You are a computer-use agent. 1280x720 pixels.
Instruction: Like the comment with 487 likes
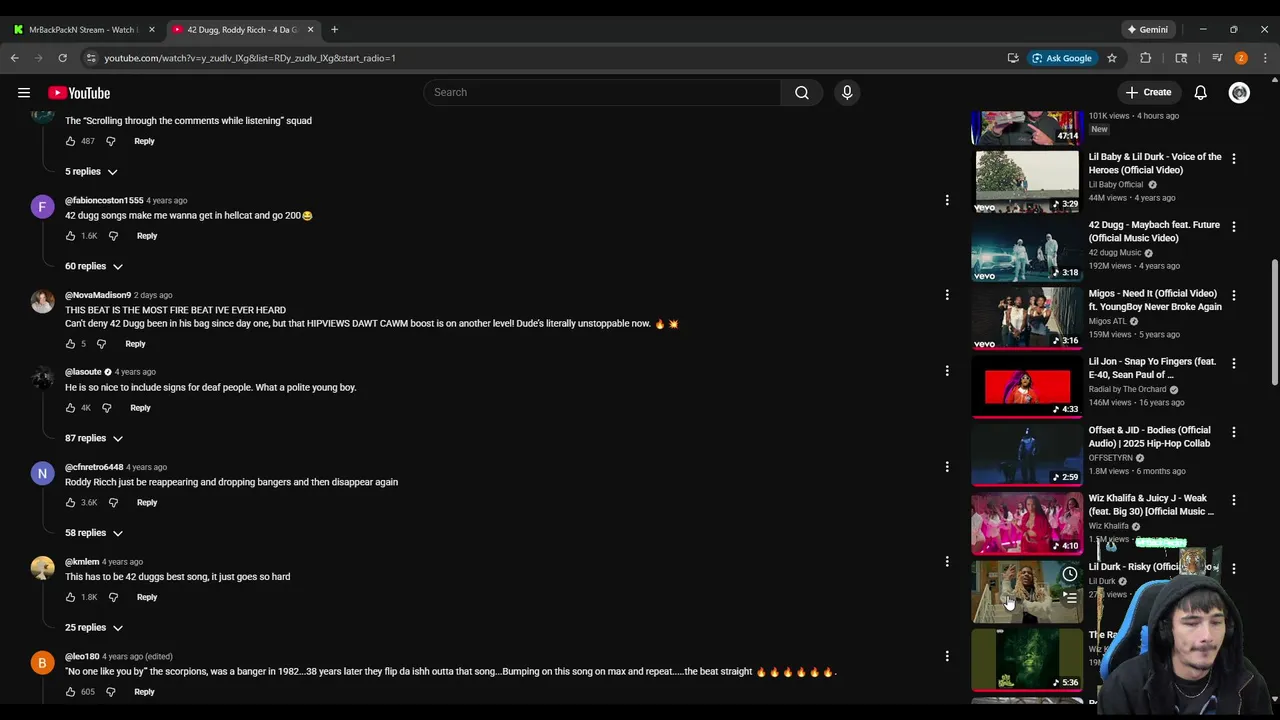tap(70, 141)
